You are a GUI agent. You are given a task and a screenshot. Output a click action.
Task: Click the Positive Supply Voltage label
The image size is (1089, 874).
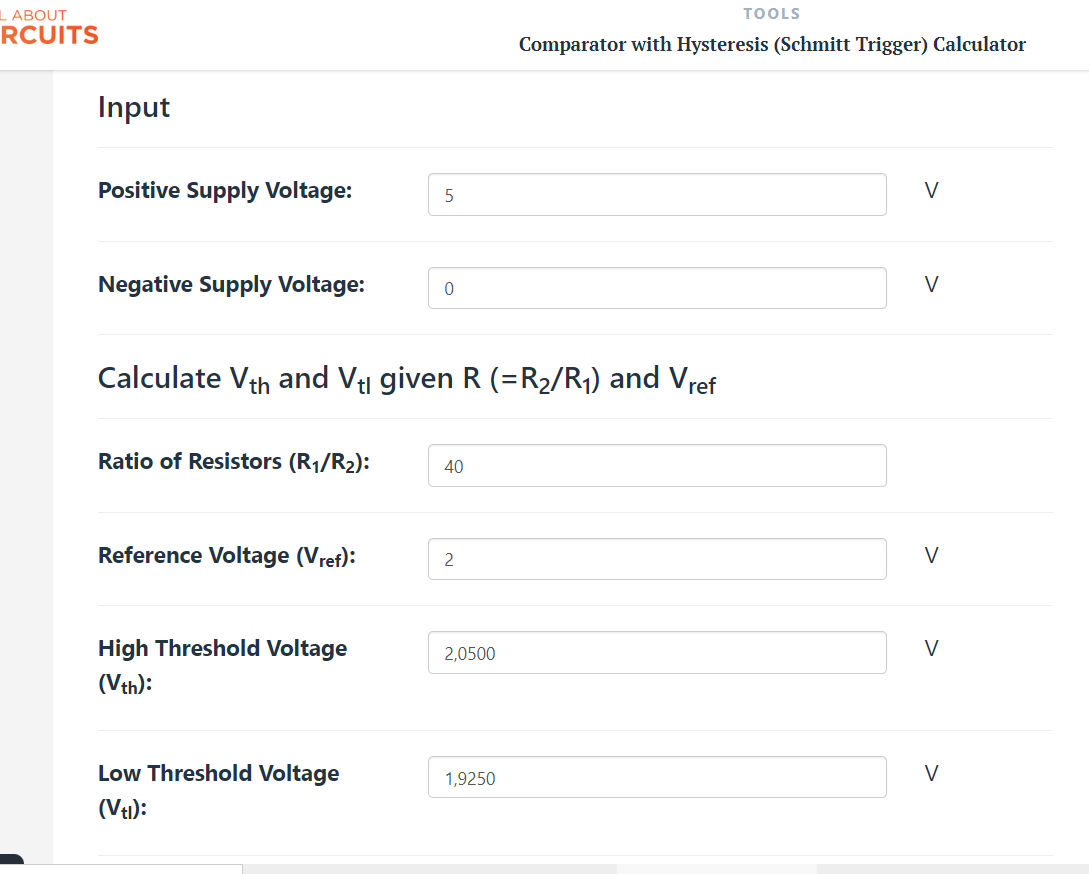pyautogui.click(x=225, y=190)
